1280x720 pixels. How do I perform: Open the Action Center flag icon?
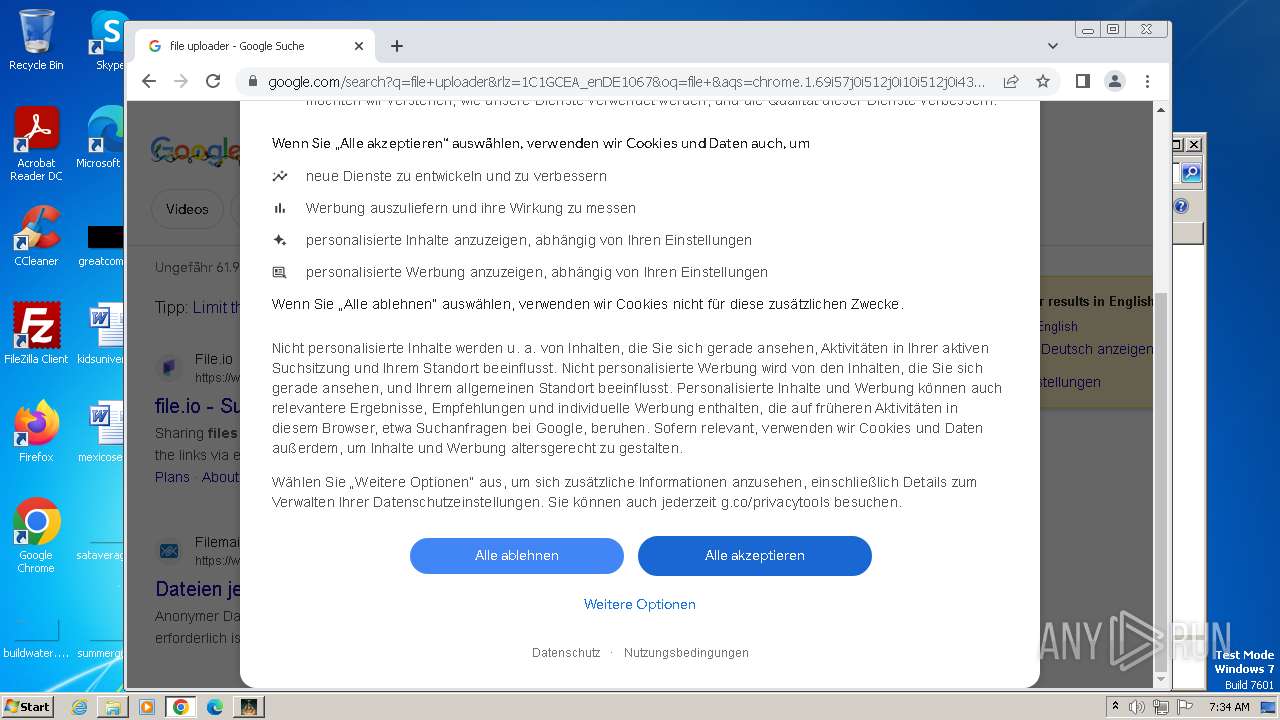(x=1183, y=707)
